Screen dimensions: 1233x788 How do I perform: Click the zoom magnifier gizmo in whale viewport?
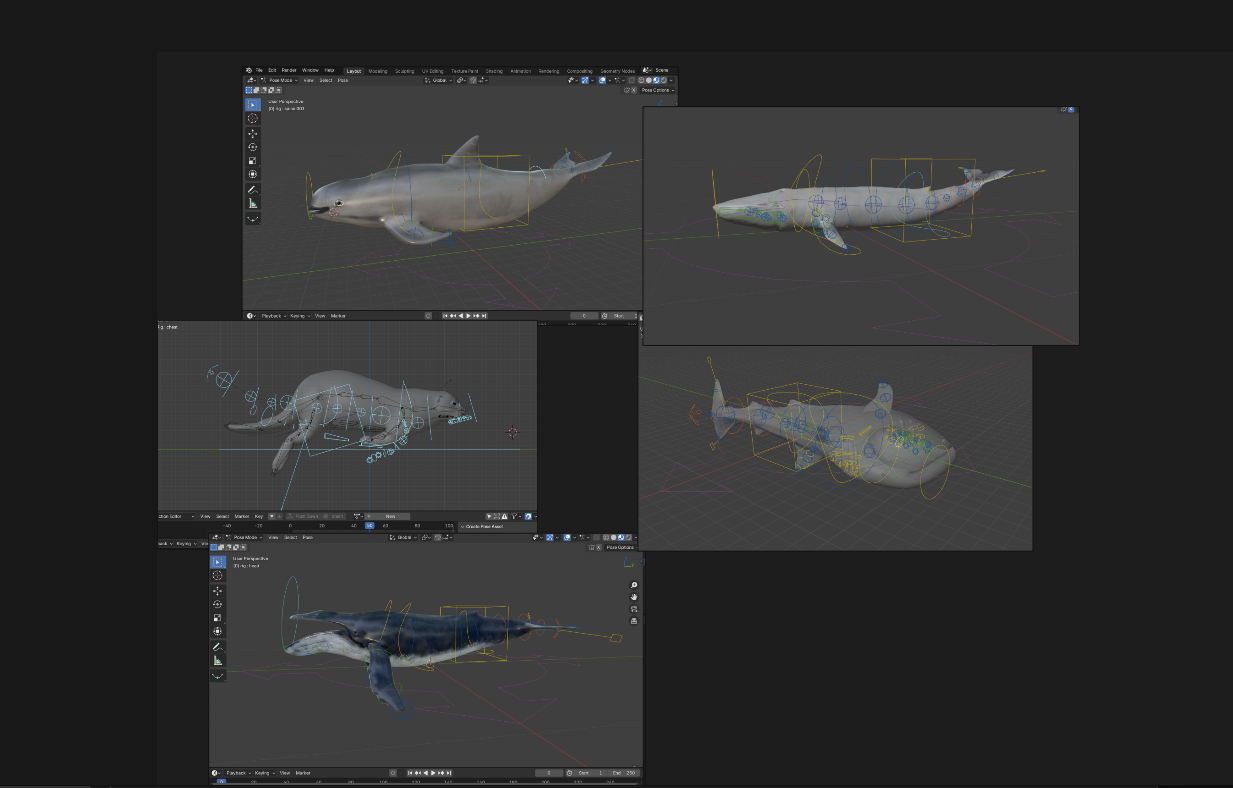tap(634, 585)
